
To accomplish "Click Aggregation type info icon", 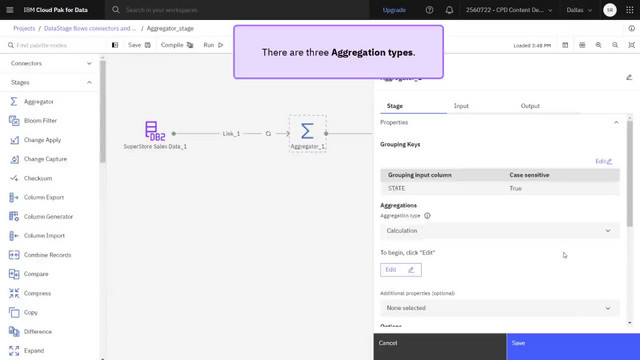I will point(427,216).
